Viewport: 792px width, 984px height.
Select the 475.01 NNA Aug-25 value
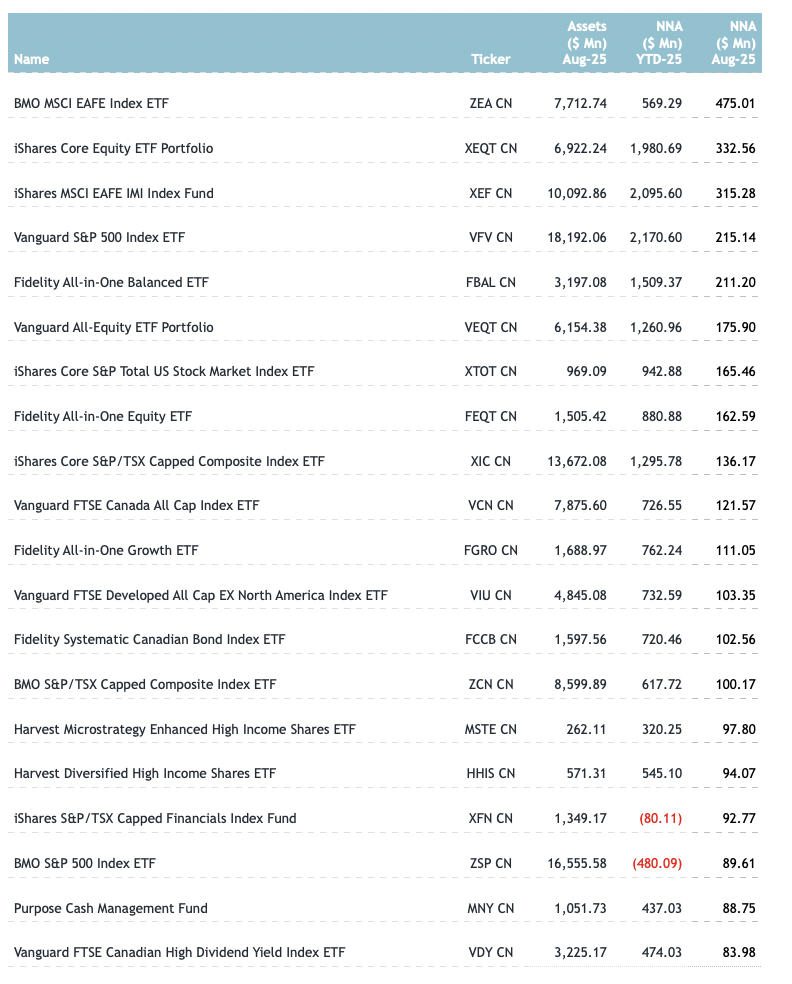click(x=735, y=103)
